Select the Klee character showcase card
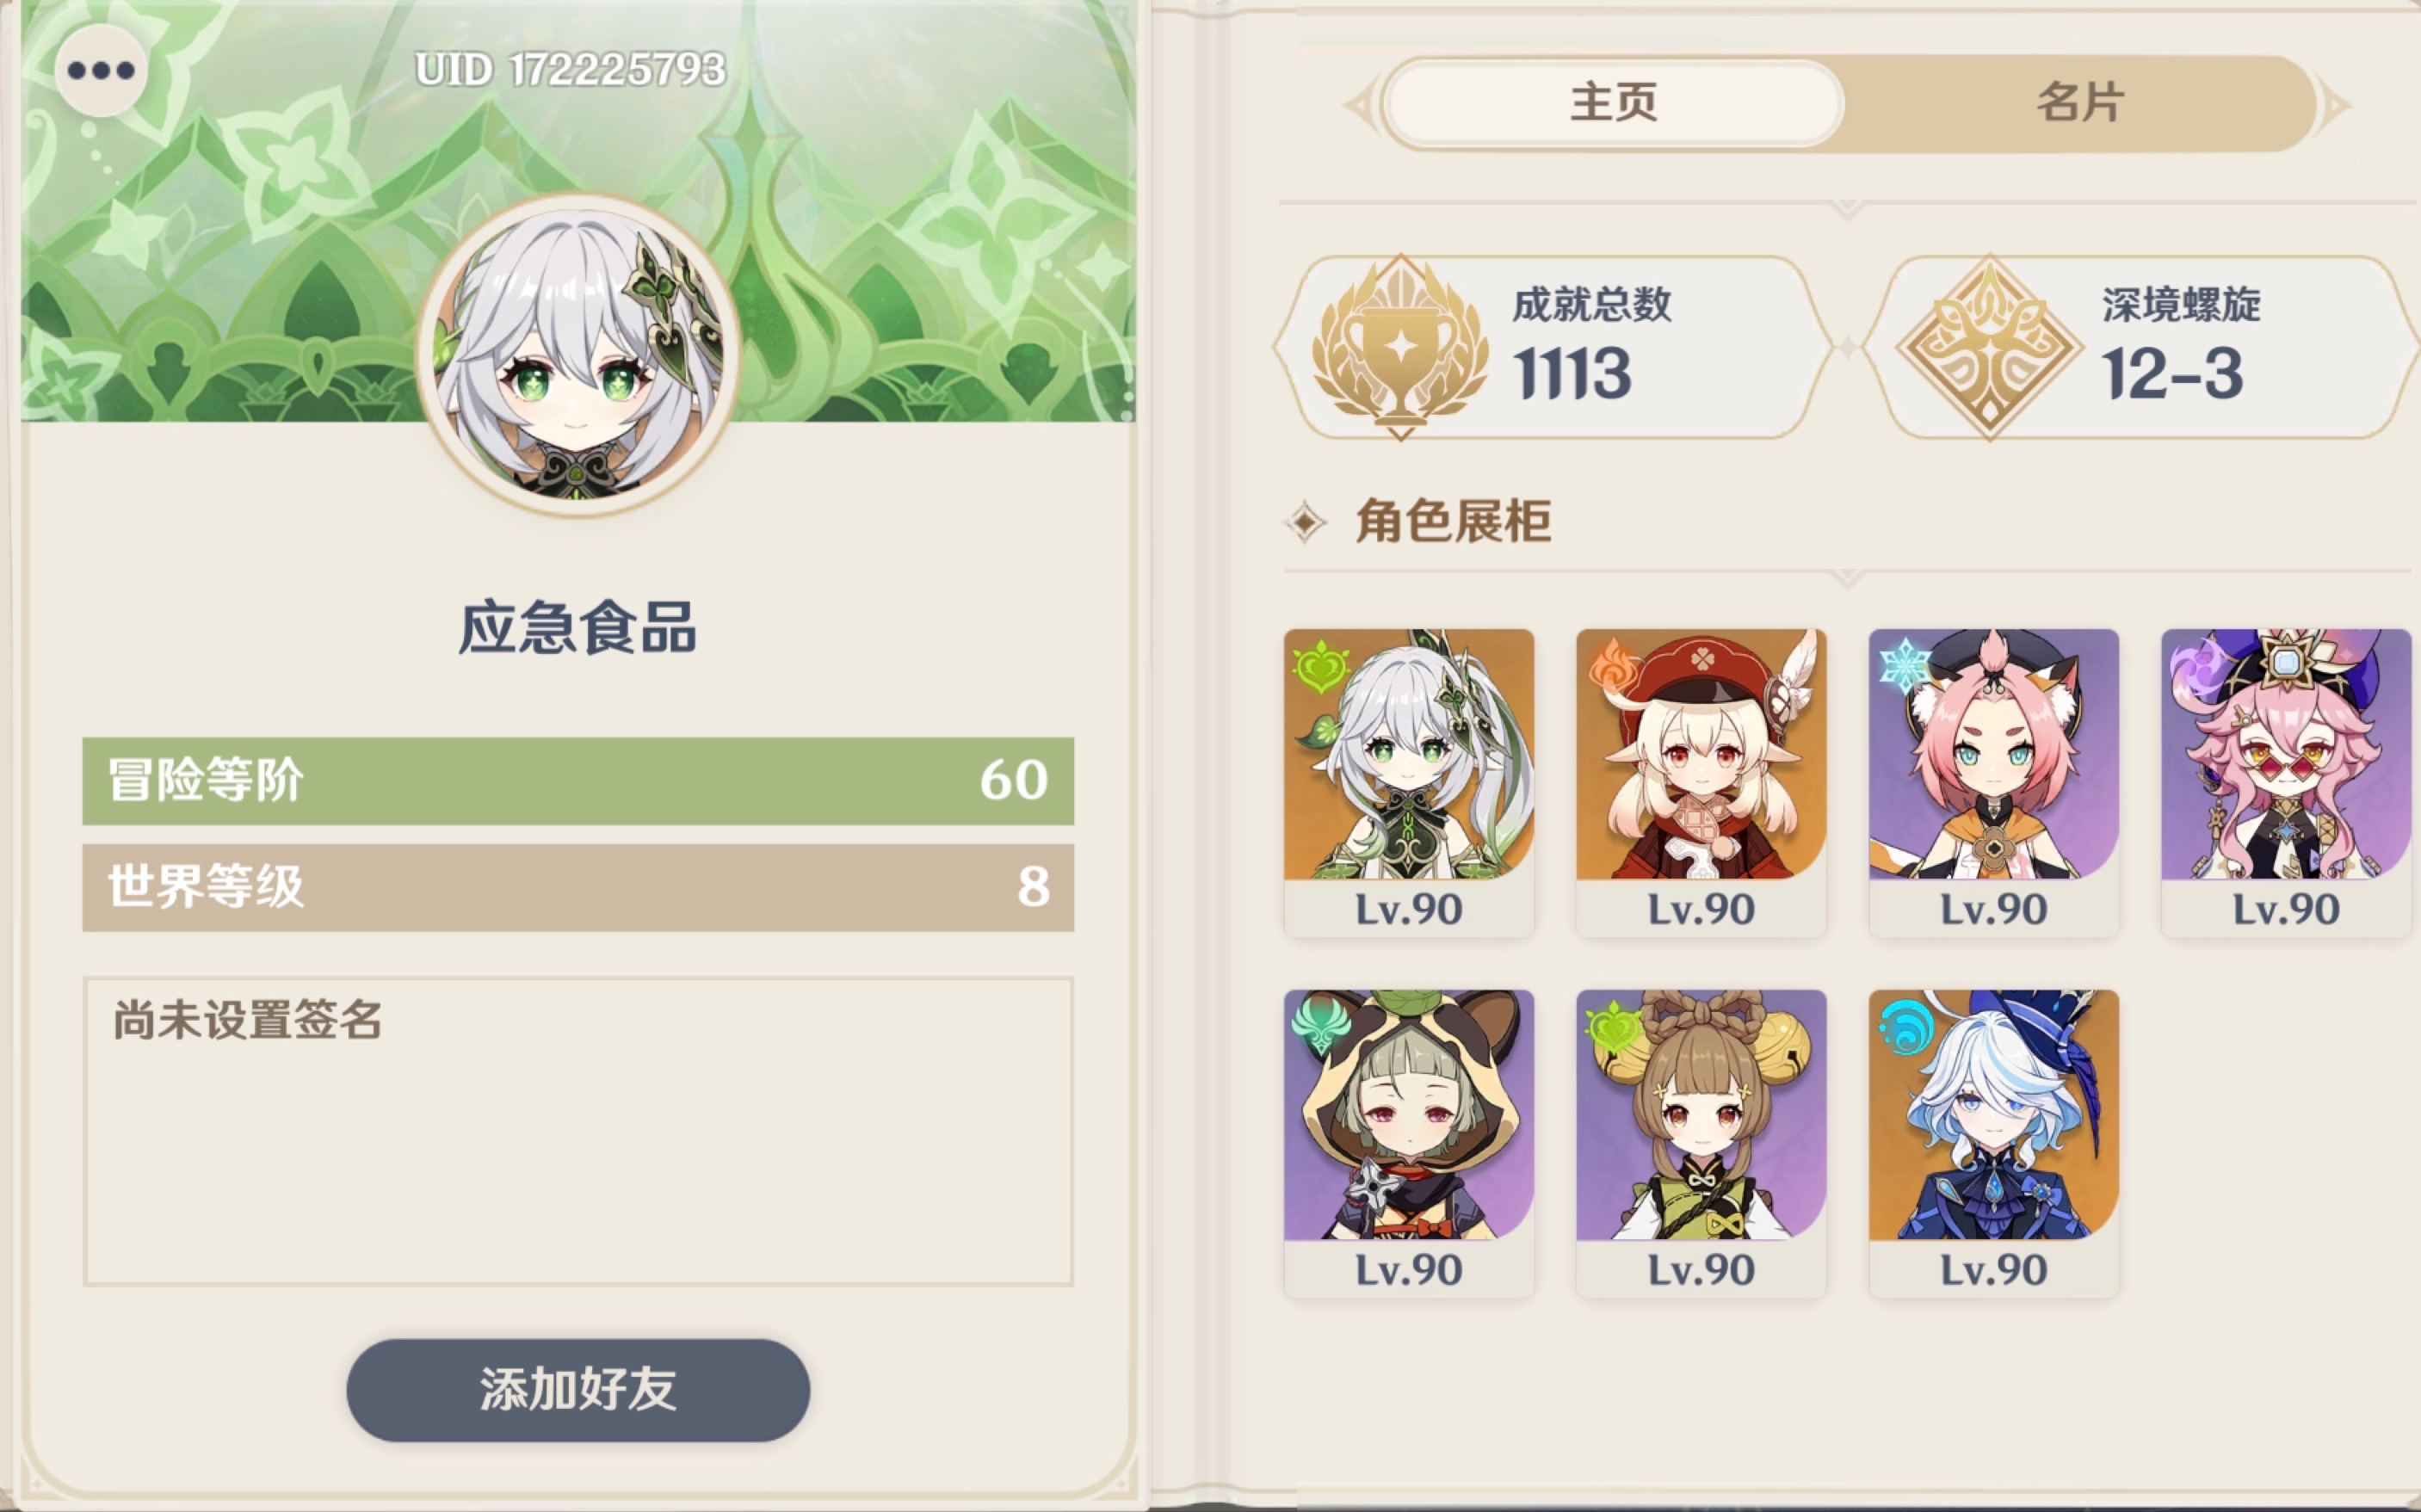The height and width of the screenshot is (1512, 2421). pyautogui.click(x=1701, y=783)
